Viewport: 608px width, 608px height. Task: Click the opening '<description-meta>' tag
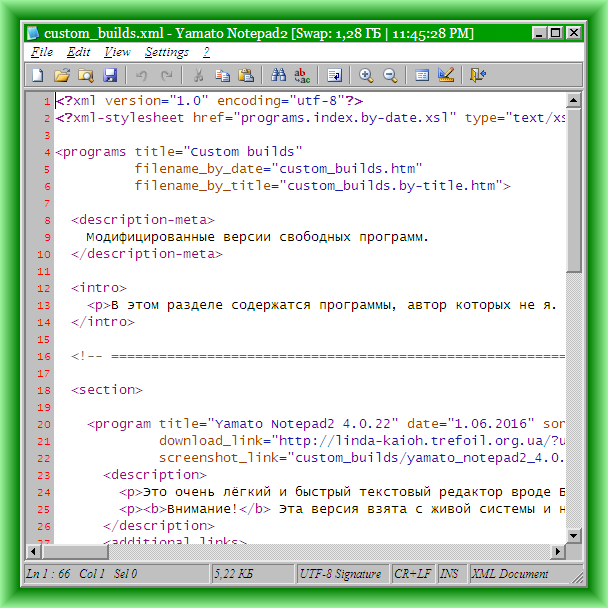pyautogui.click(x=143, y=220)
